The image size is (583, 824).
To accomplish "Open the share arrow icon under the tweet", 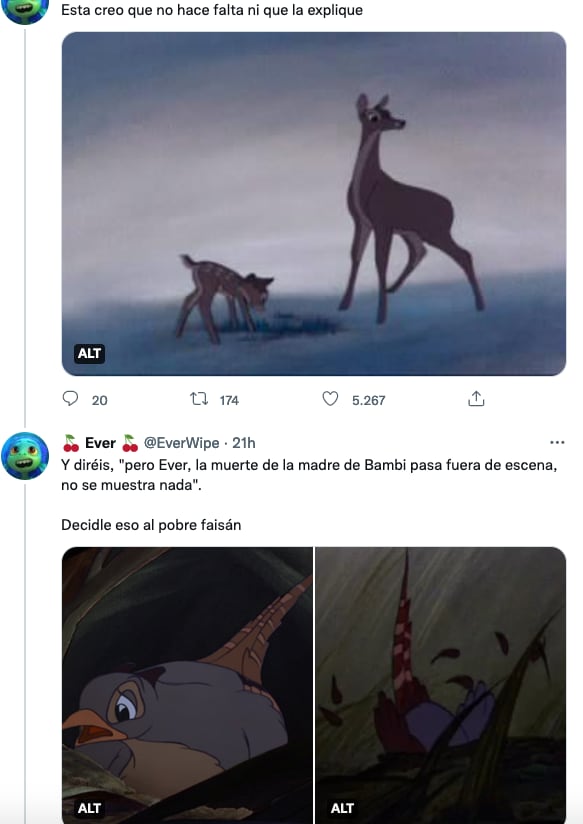I will 475,399.
